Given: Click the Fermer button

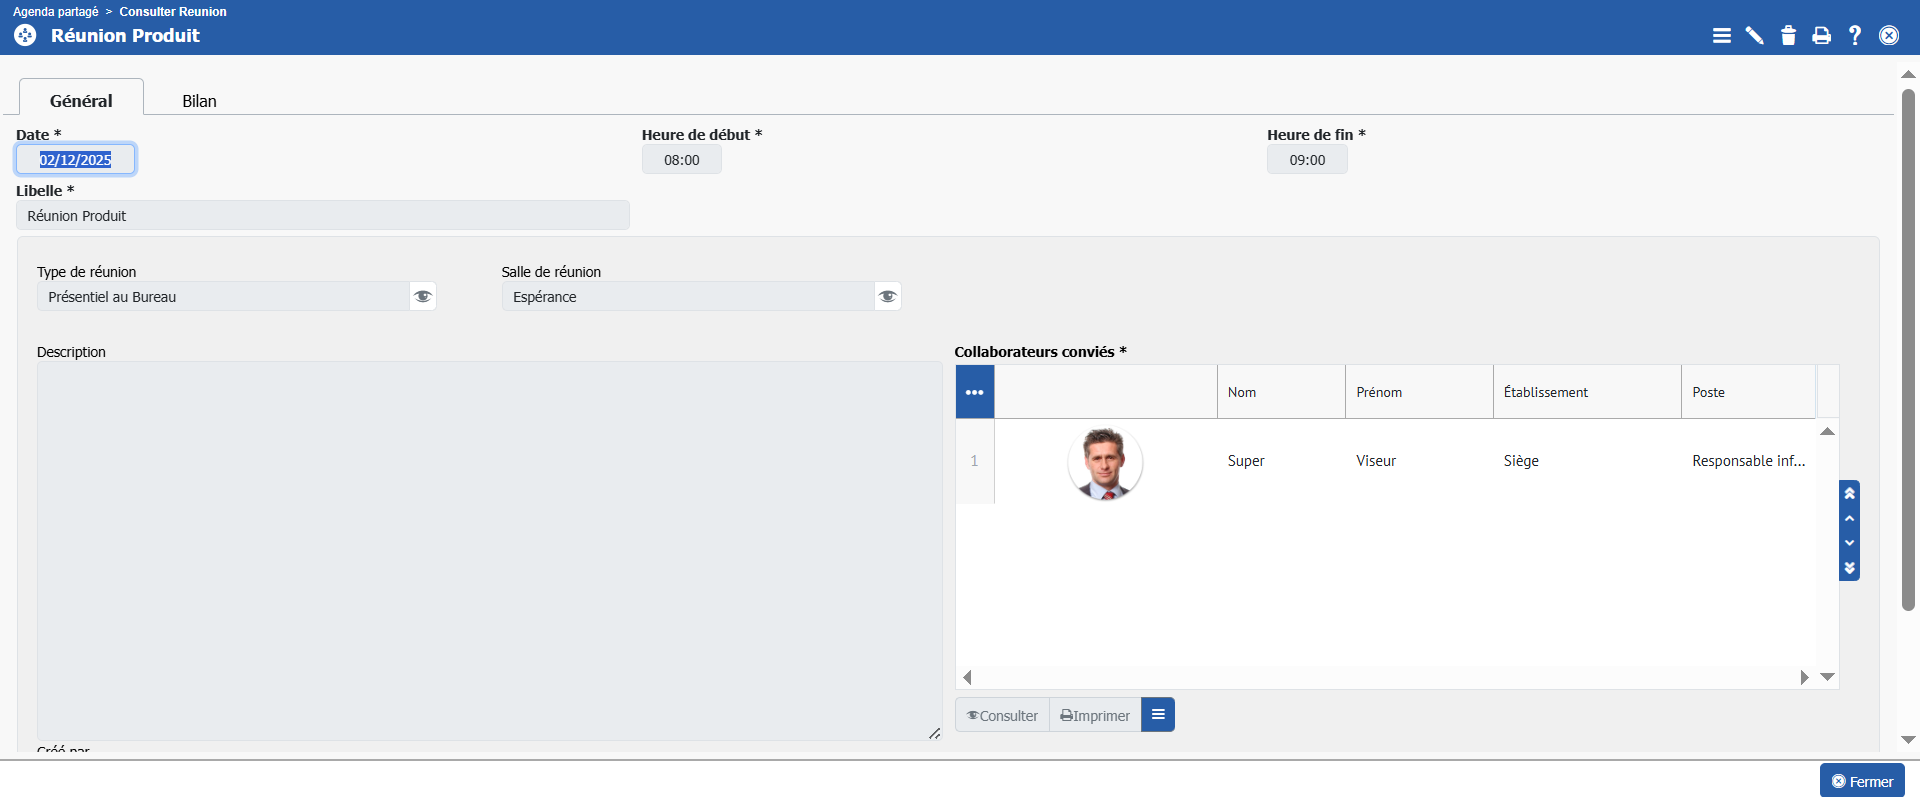Looking at the screenshot, I should 1861,781.
